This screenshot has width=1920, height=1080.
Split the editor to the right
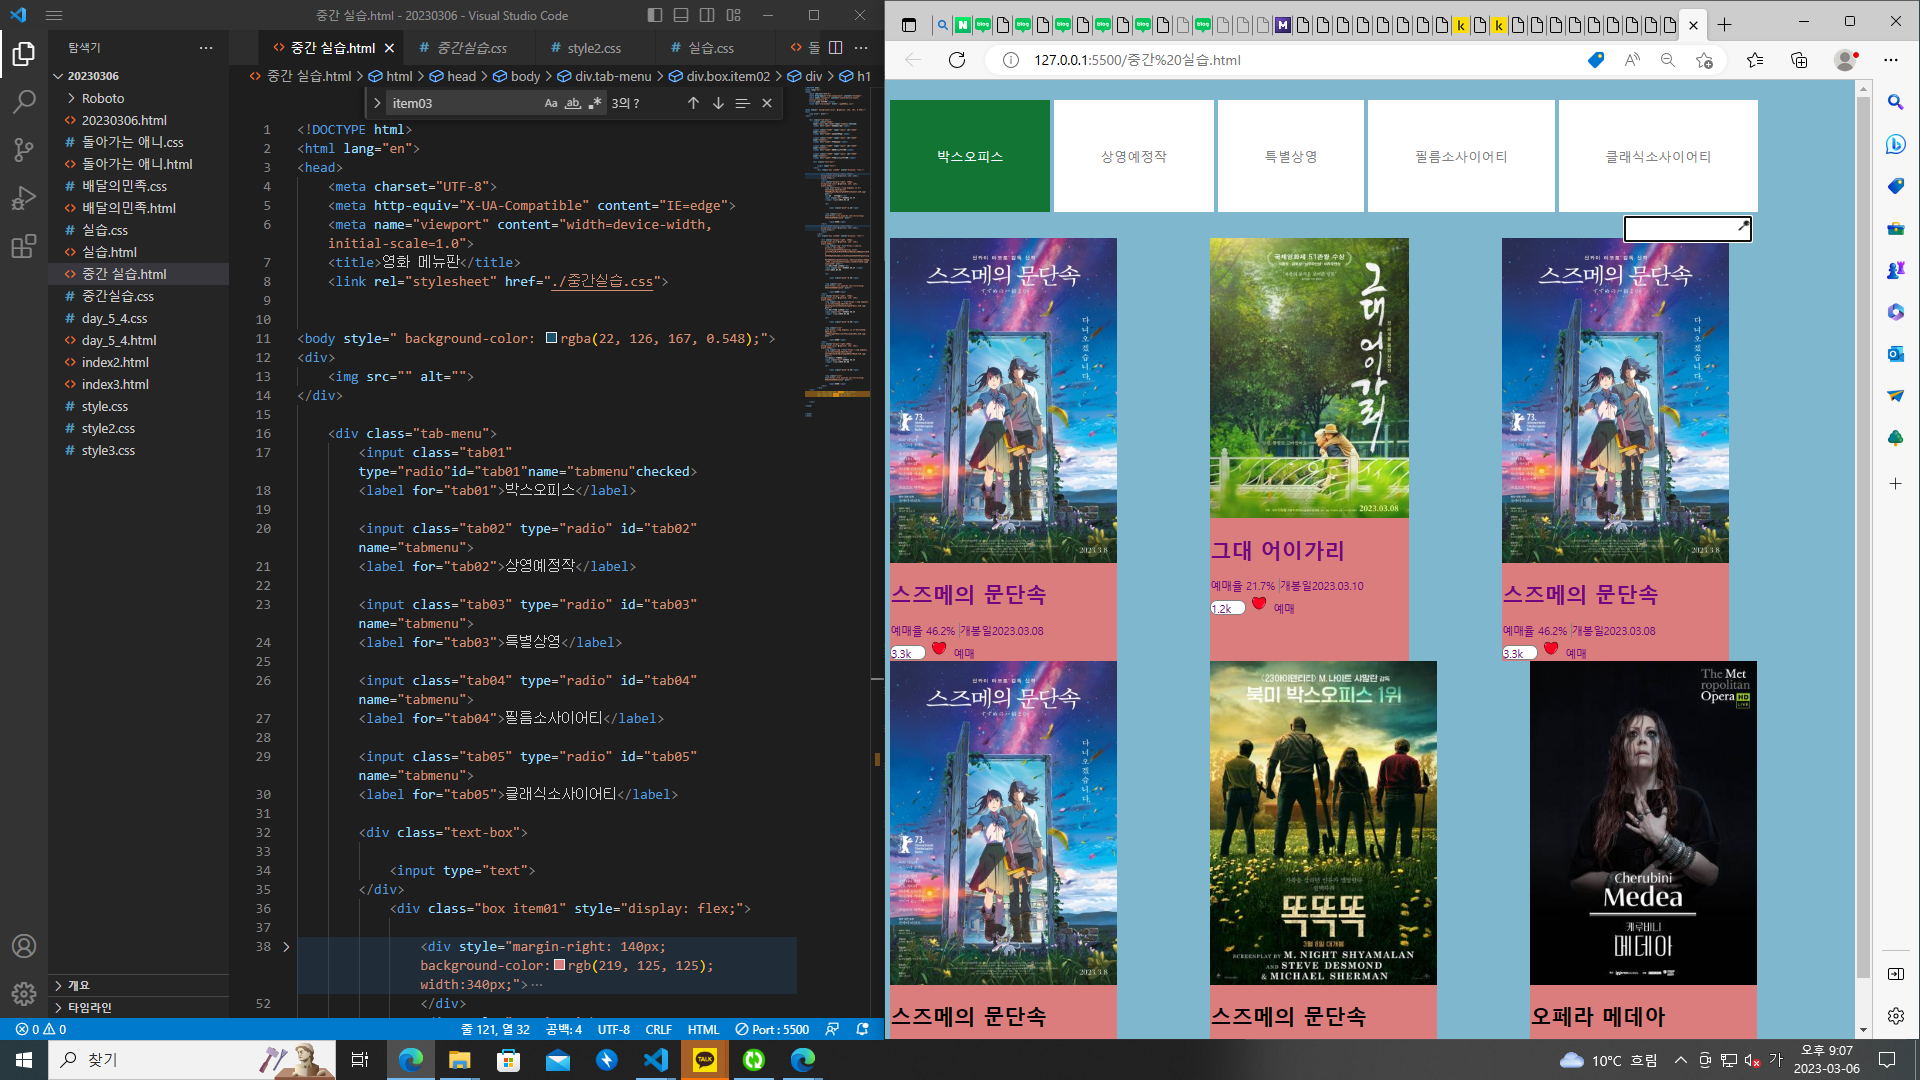tap(836, 47)
